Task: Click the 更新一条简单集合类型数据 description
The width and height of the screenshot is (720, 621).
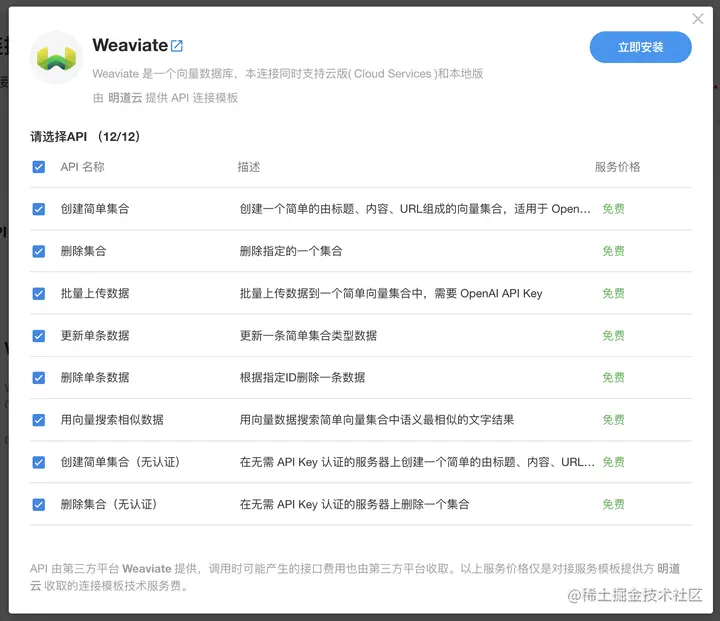Action: [308, 336]
